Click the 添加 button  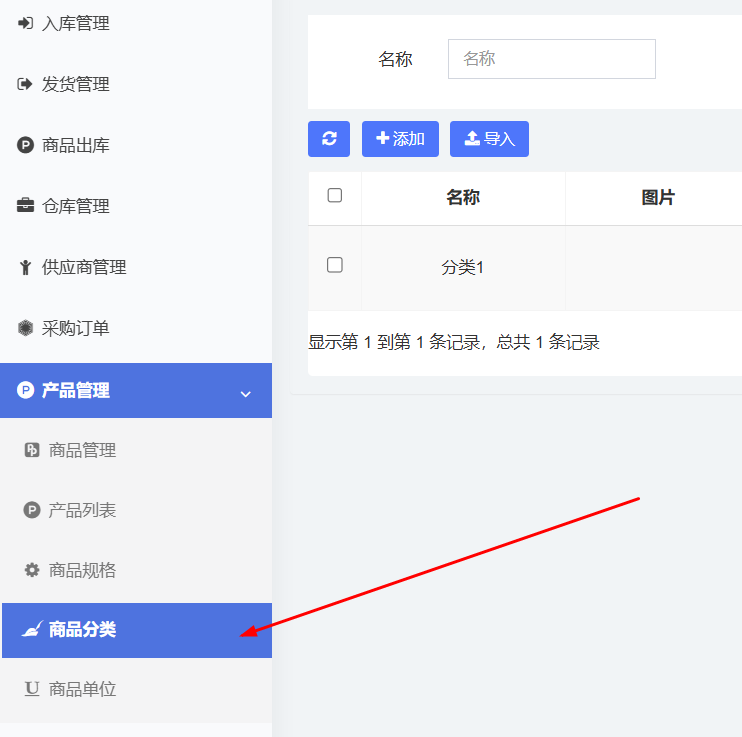pyautogui.click(x=400, y=139)
